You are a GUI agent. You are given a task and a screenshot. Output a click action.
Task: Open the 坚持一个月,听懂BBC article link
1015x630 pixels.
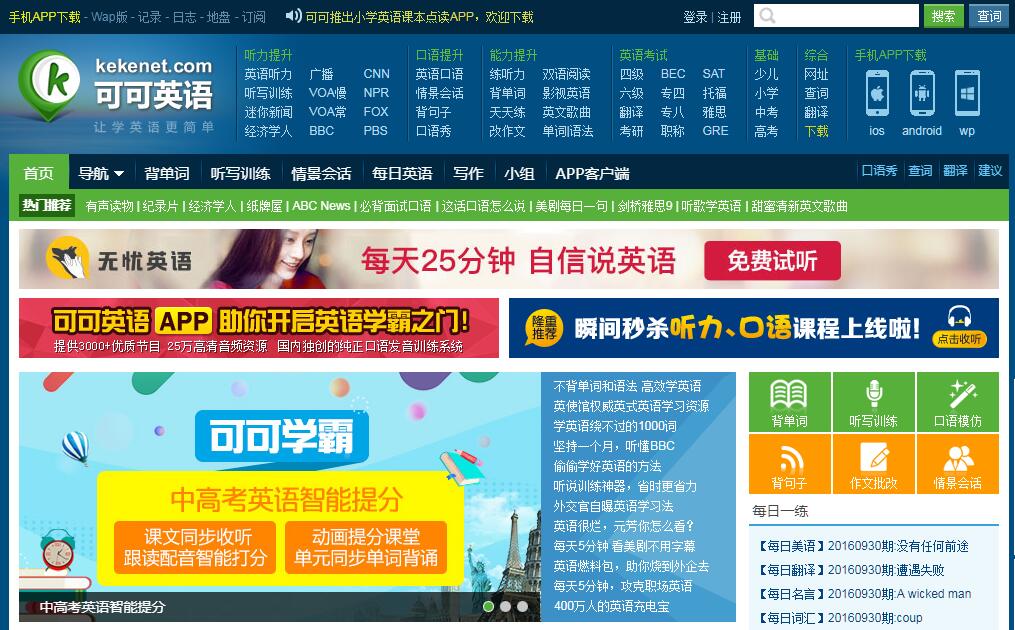[614, 446]
